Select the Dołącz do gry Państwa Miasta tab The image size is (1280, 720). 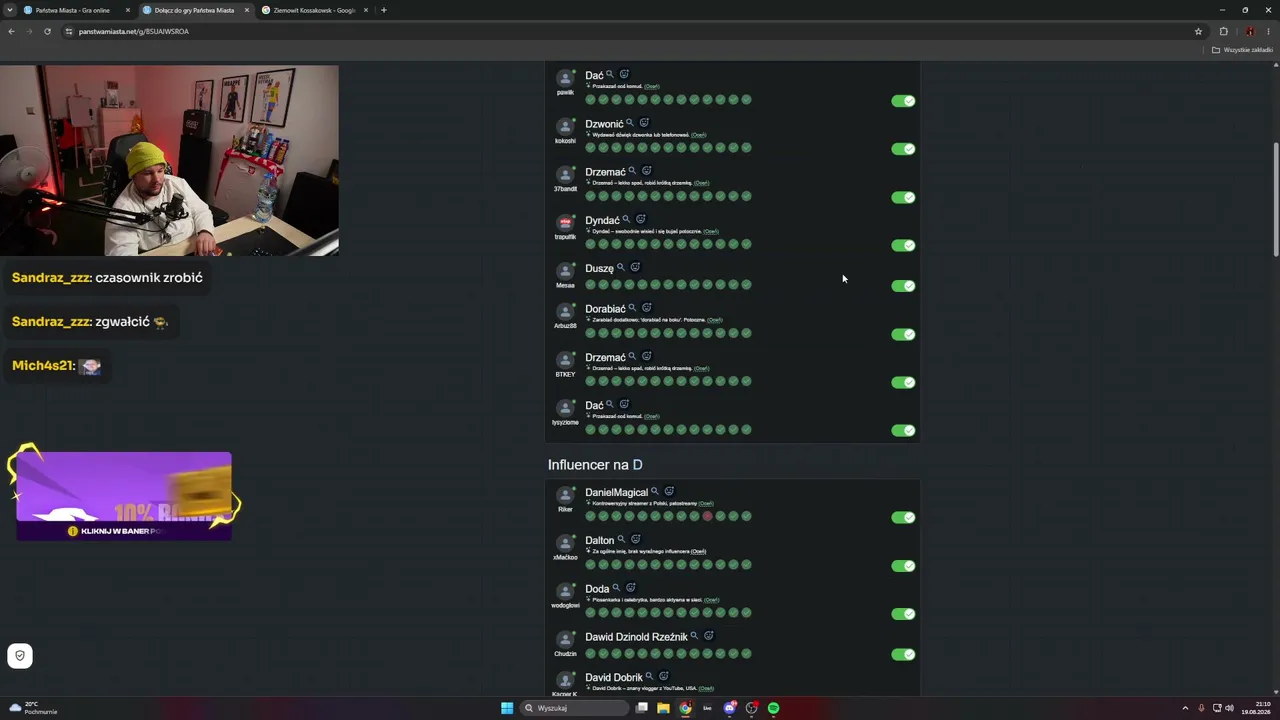tap(195, 10)
